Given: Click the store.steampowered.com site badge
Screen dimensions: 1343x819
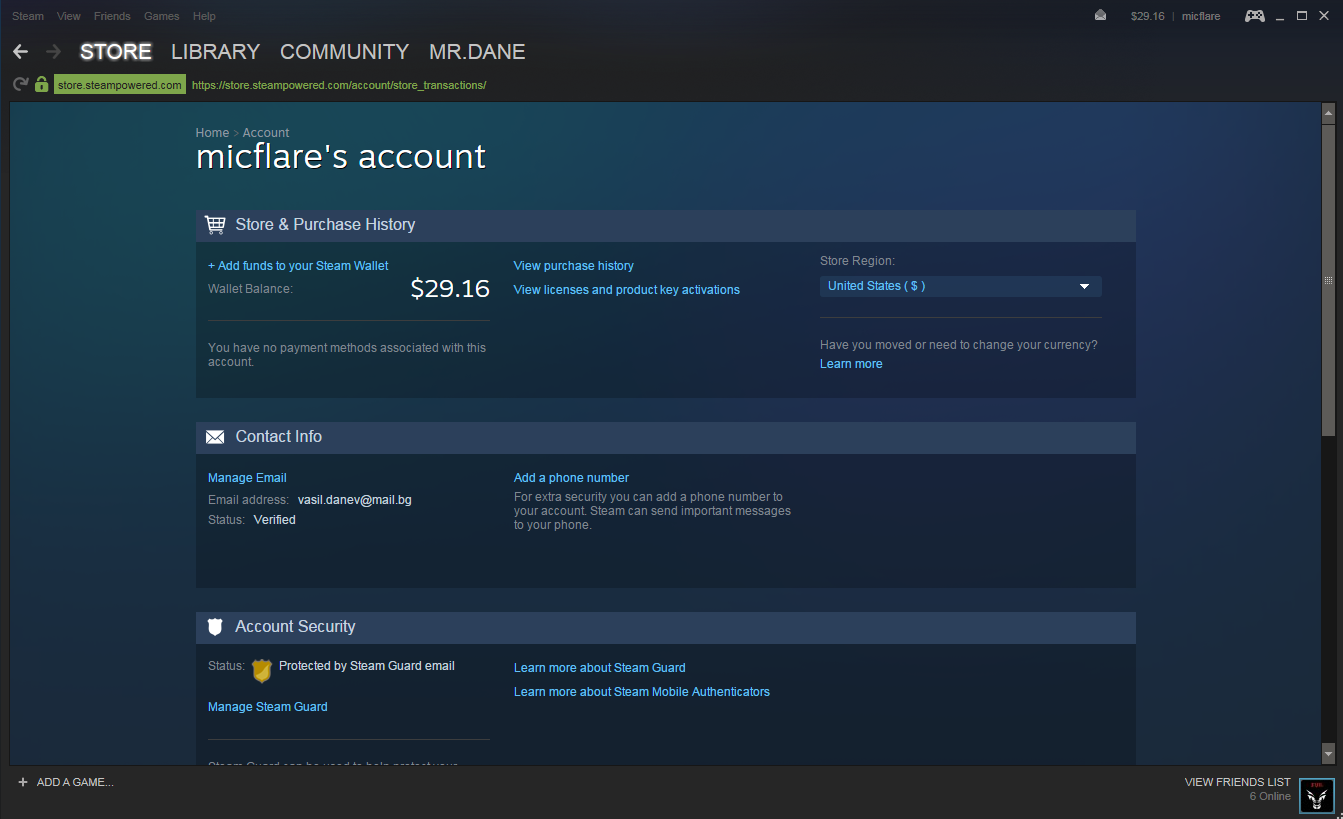Looking at the screenshot, I should coord(120,85).
